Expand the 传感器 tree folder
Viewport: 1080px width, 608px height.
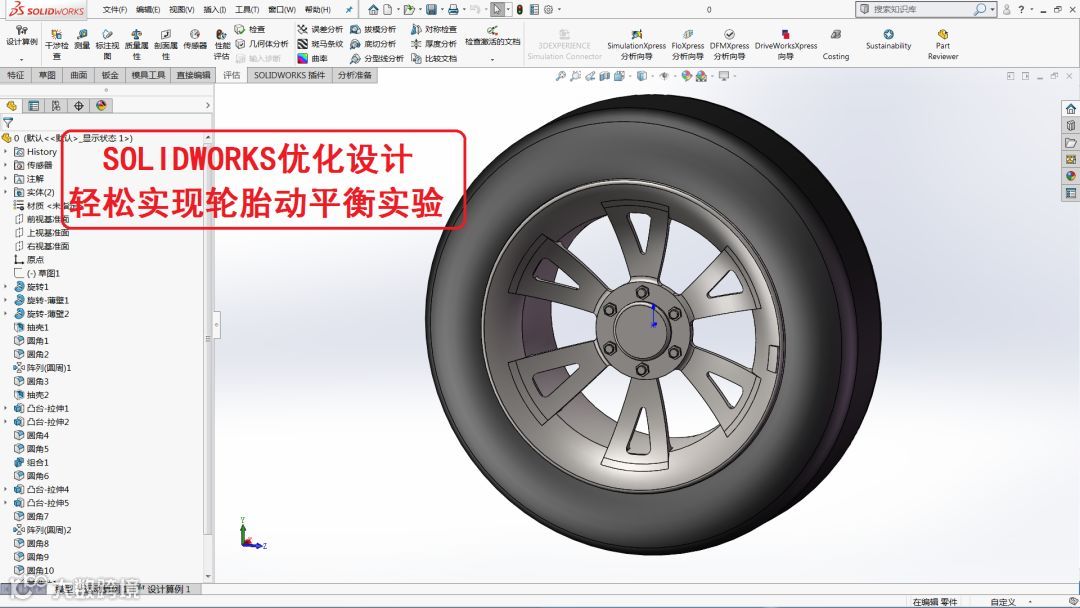pyautogui.click(x=6, y=165)
